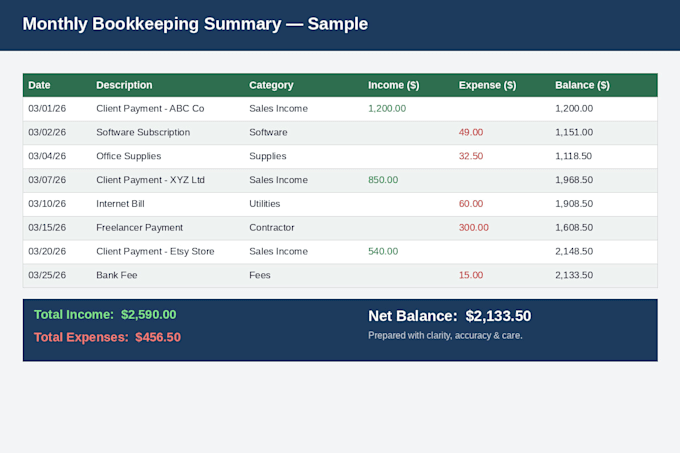Select the Bank Fee description
This screenshot has width=680, height=453.
tap(117, 275)
